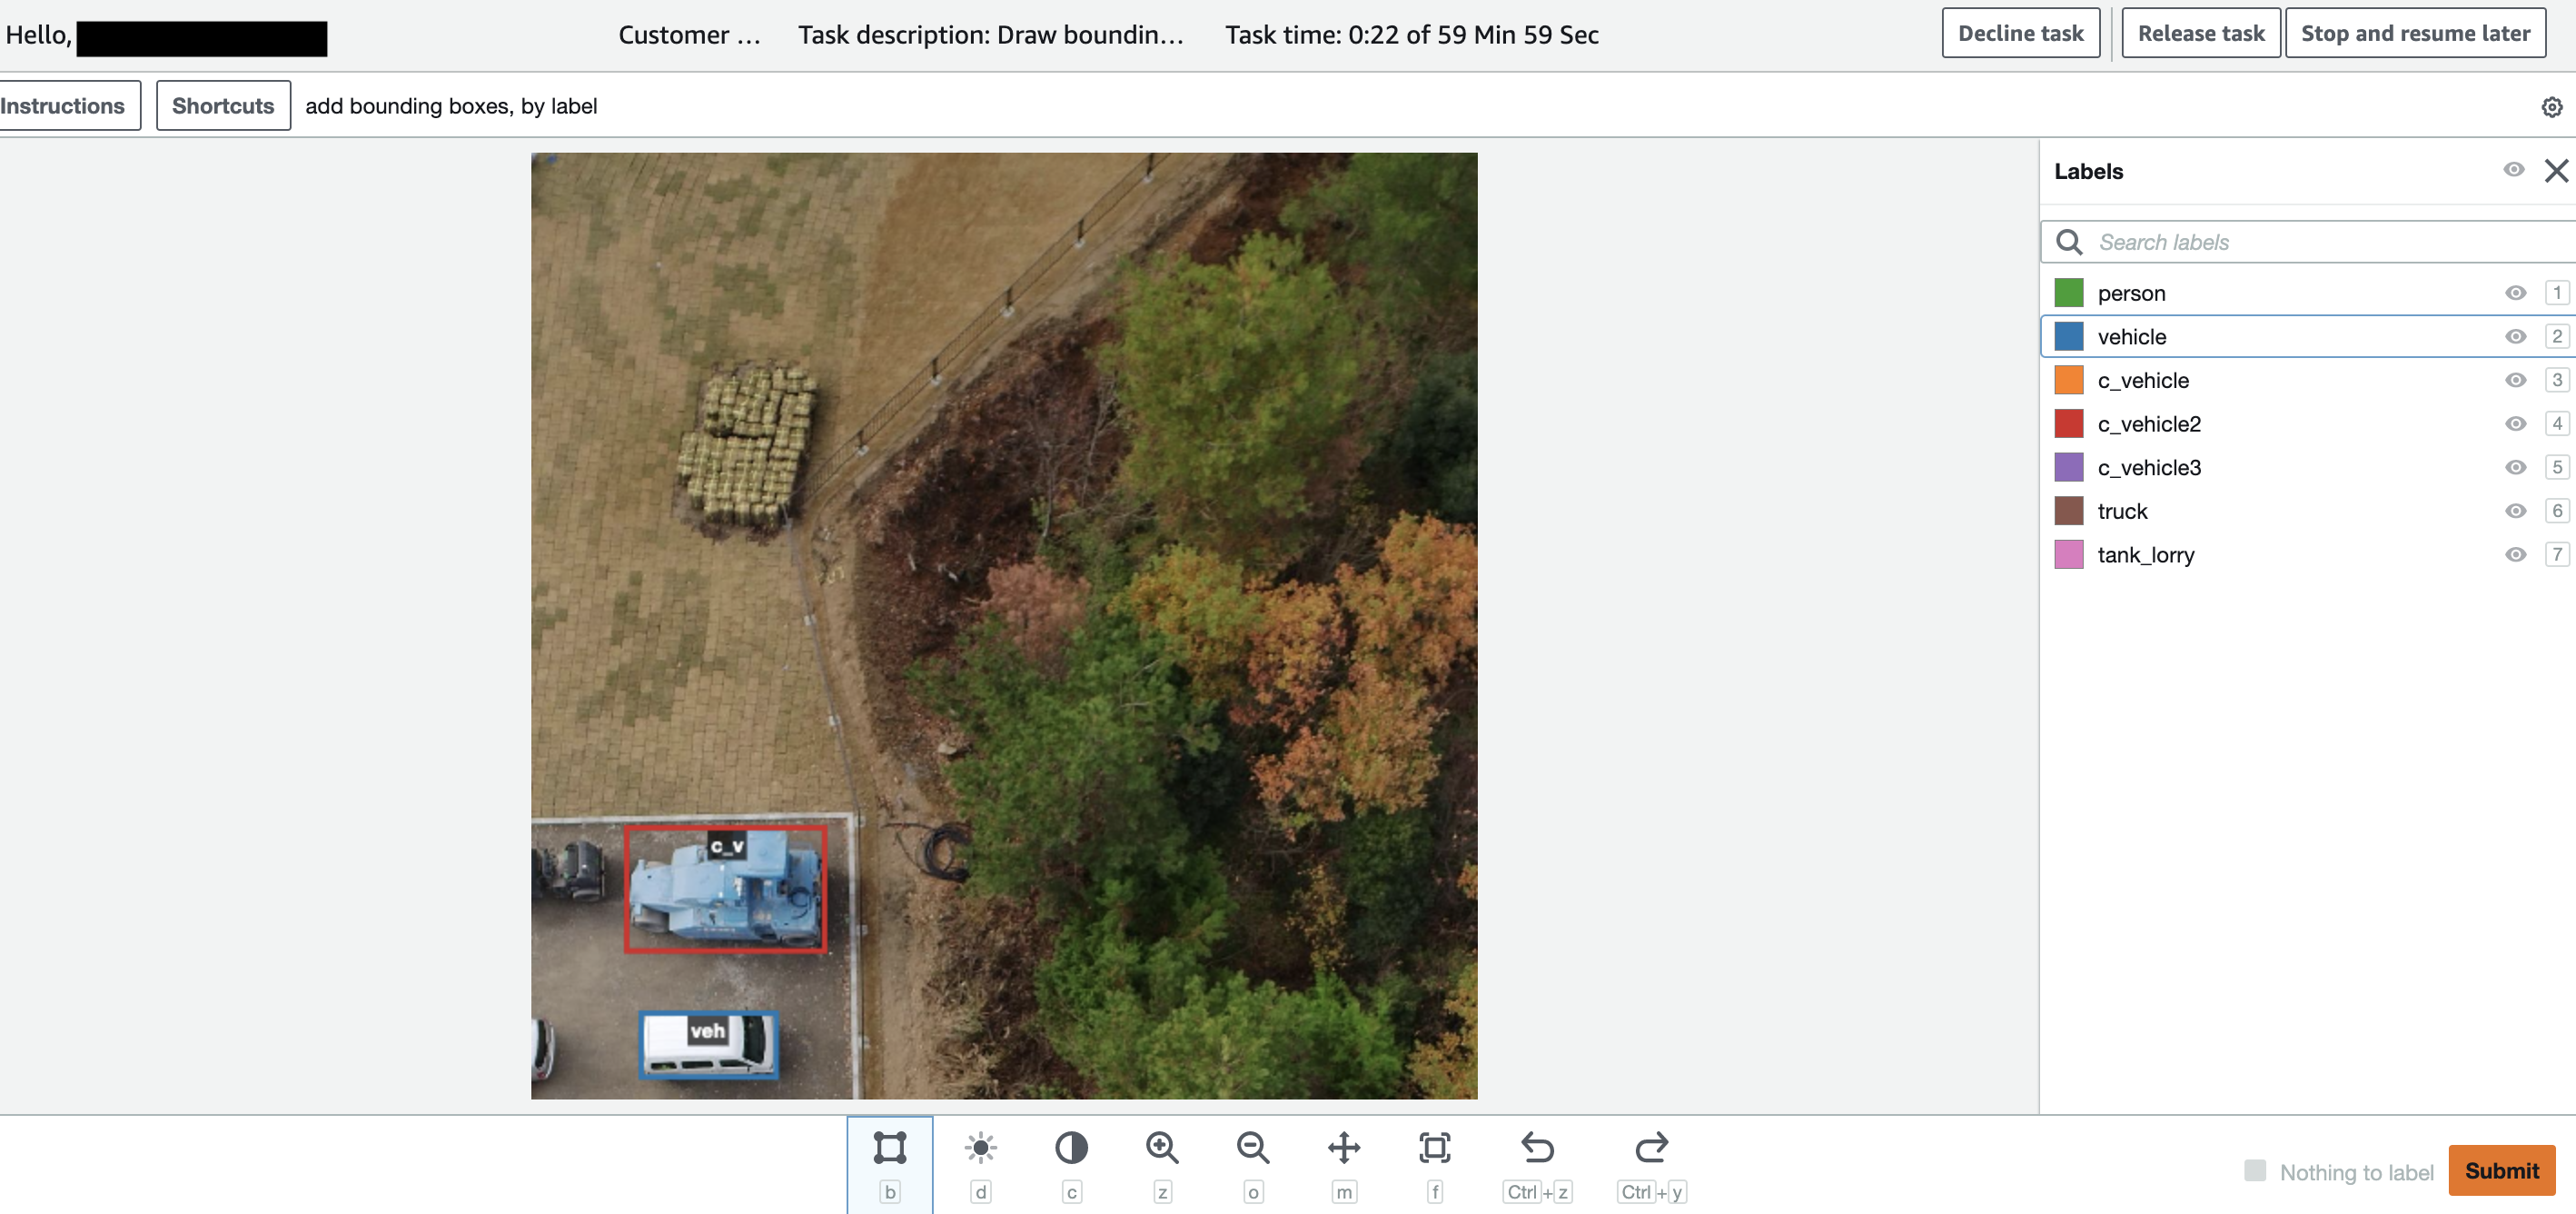Open the contrast adjustment tool
The width and height of the screenshot is (2576, 1214).
pos(1071,1148)
